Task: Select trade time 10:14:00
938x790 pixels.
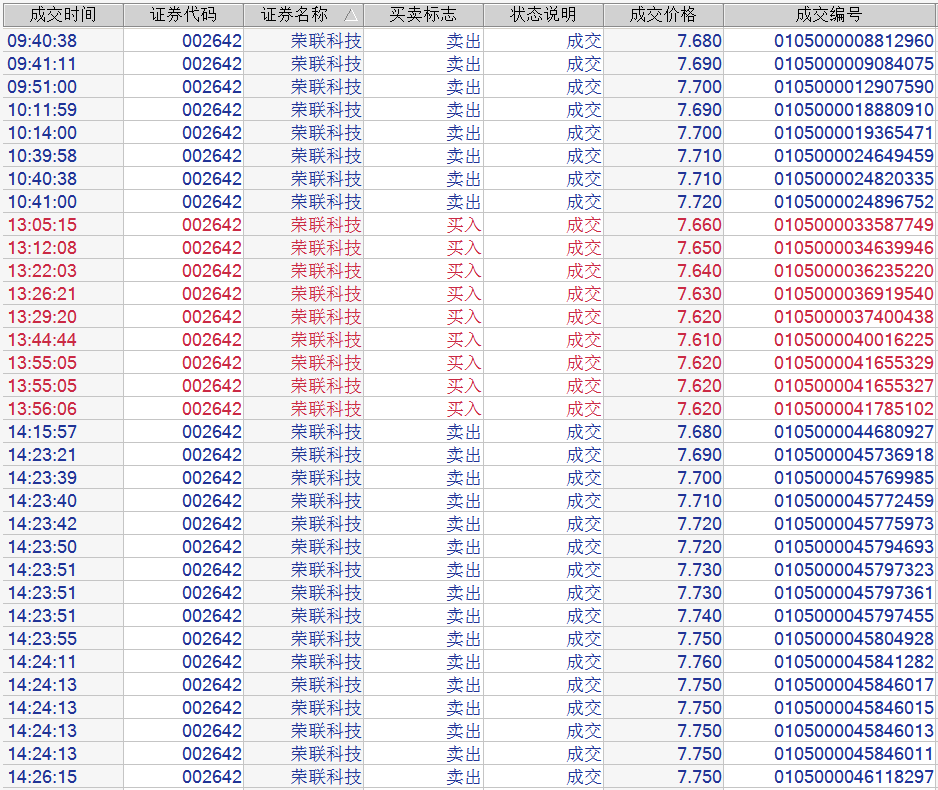Action: 42,133
